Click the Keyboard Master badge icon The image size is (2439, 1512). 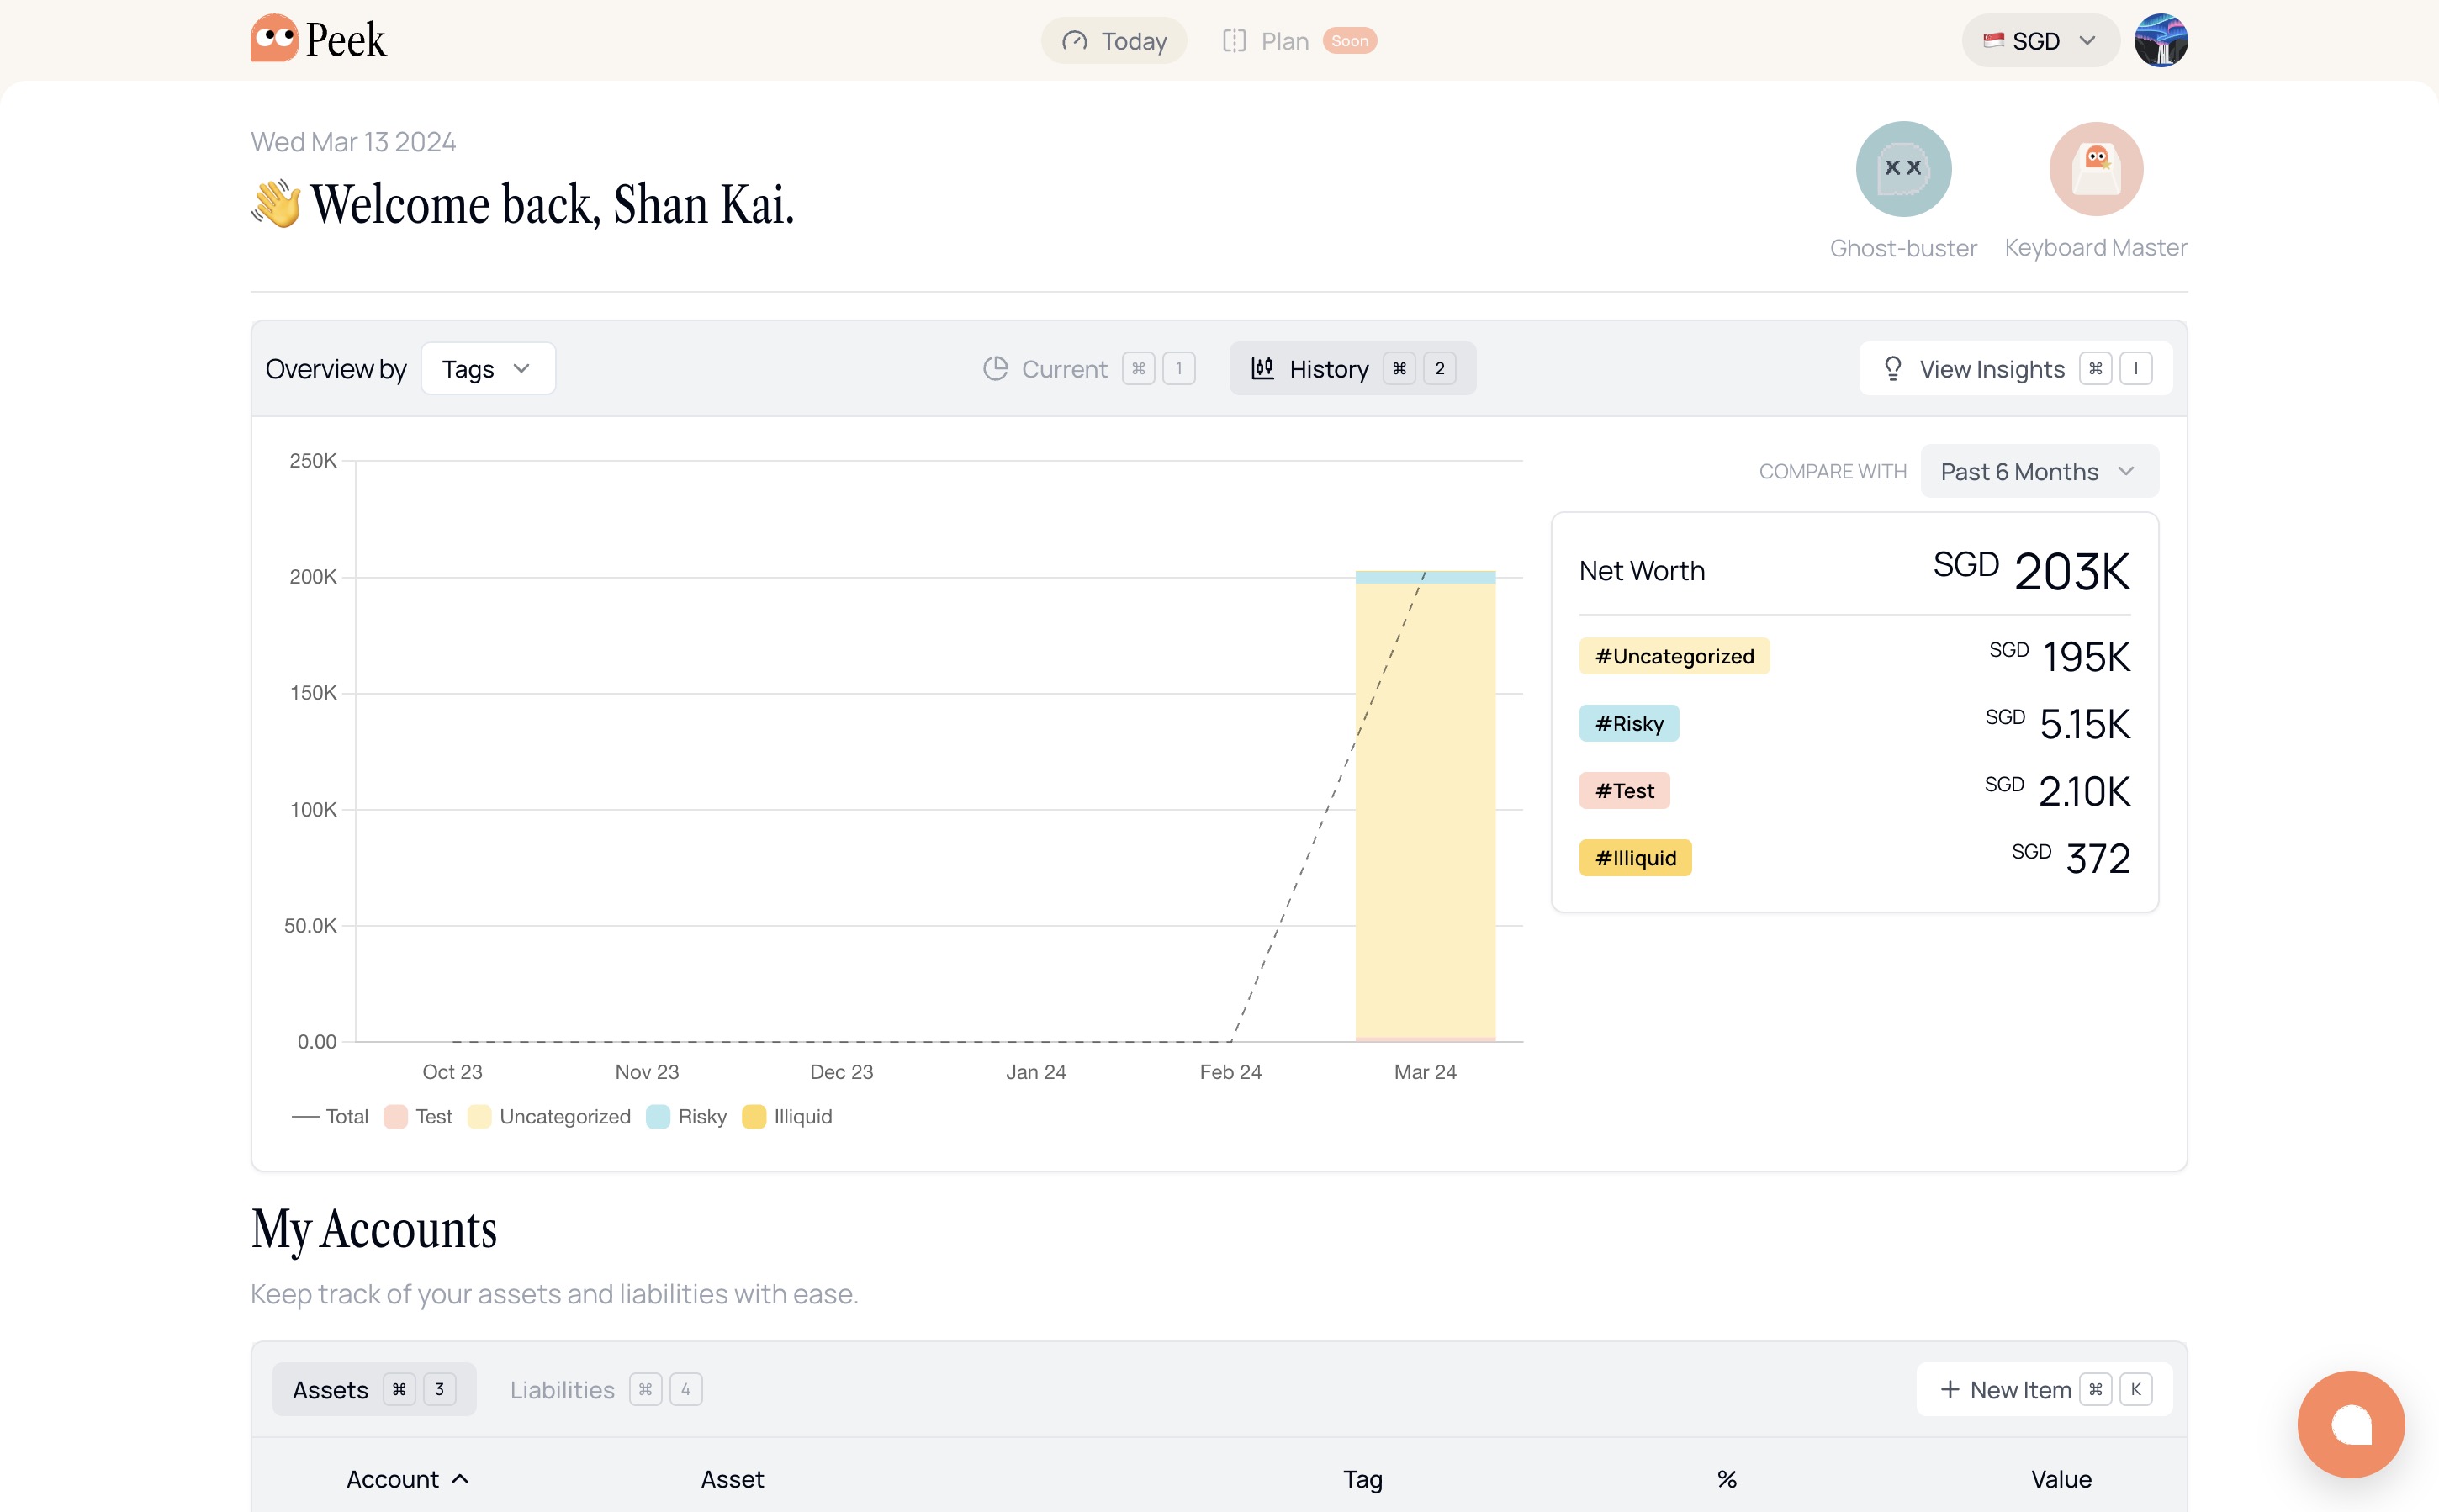pos(2095,169)
